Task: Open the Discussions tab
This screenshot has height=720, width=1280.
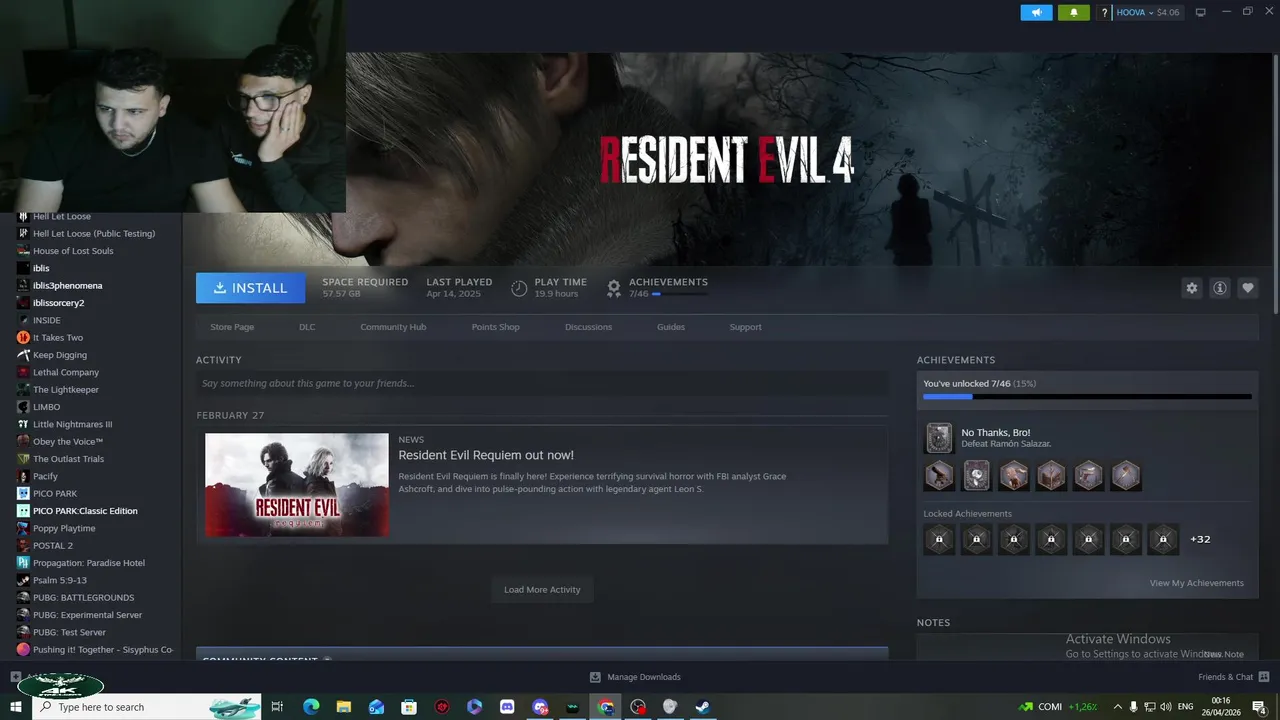Action: (588, 327)
